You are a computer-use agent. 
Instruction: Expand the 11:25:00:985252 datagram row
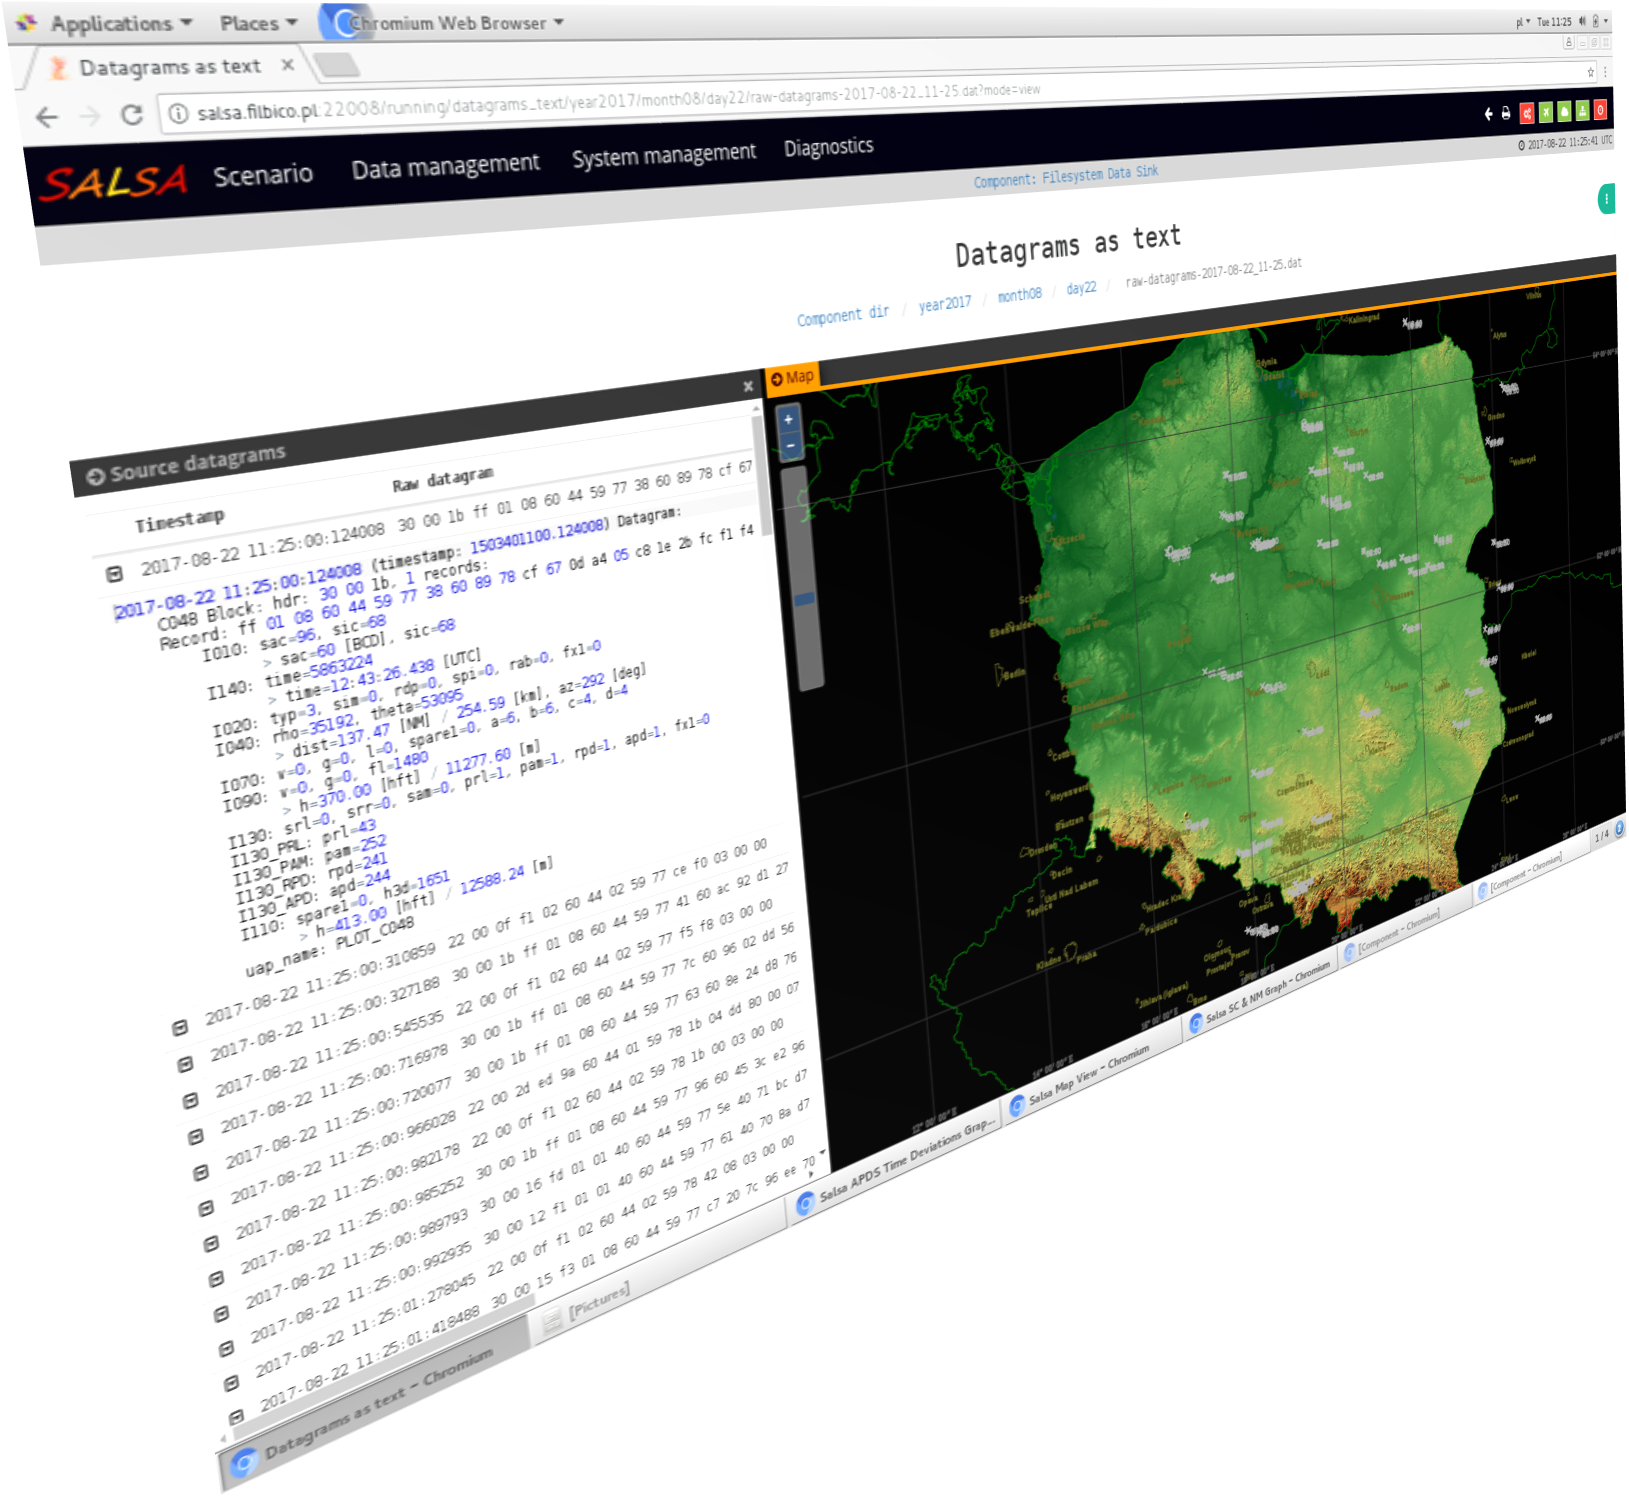[x=216, y=1278]
